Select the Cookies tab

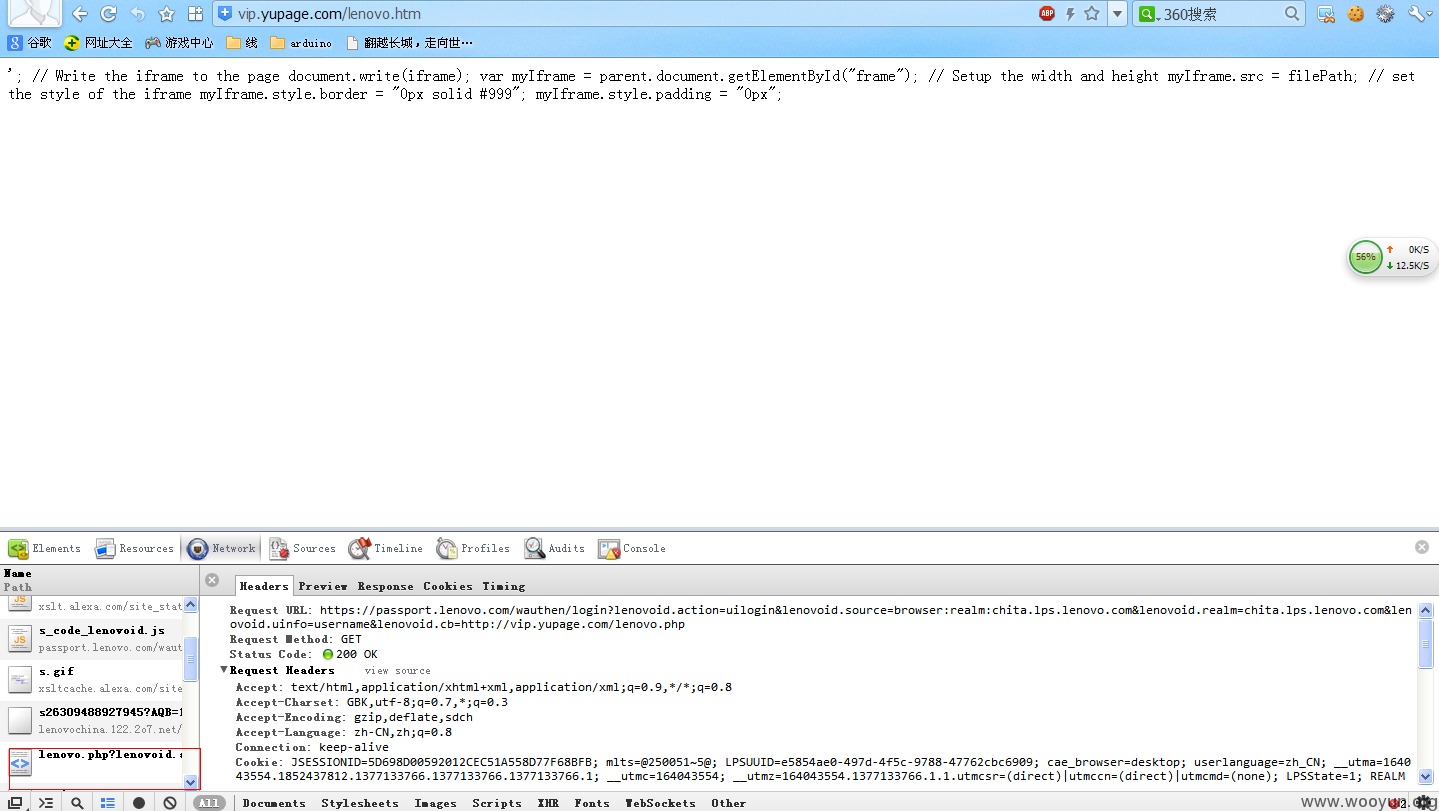[448, 586]
